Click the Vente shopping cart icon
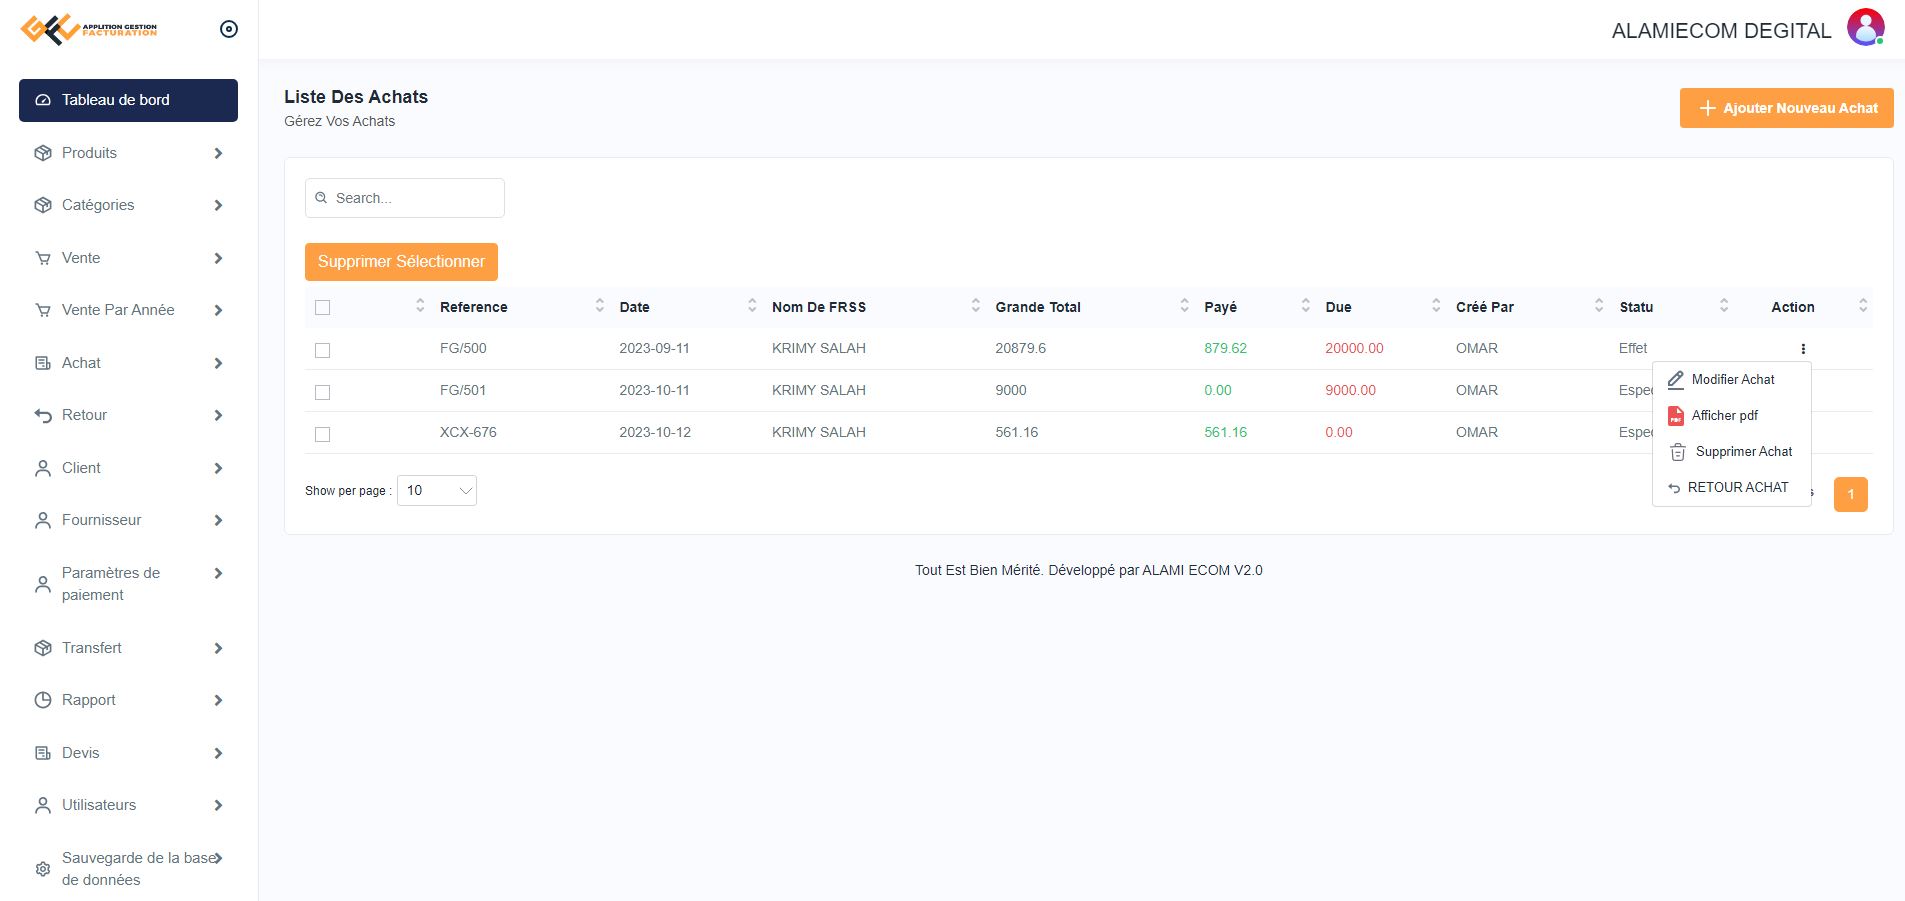 [x=43, y=258]
